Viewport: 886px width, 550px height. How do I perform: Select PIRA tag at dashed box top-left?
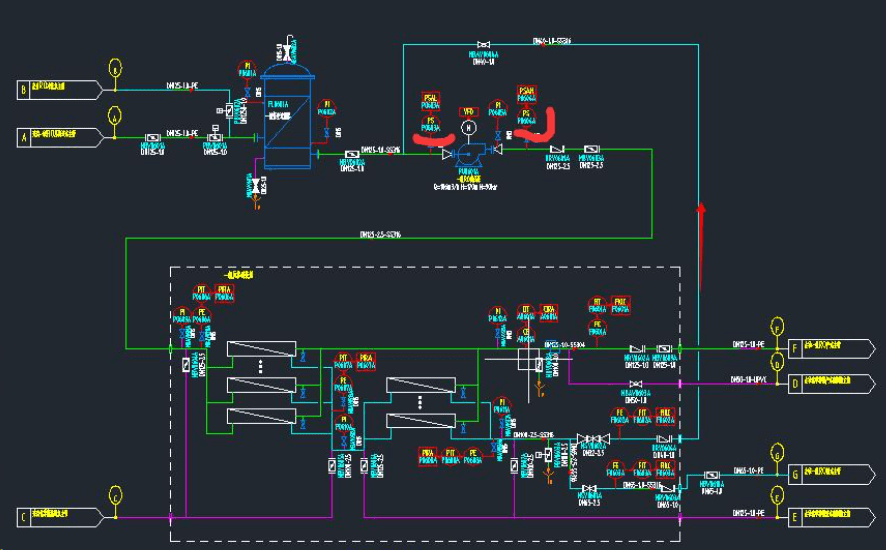[225, 294]
